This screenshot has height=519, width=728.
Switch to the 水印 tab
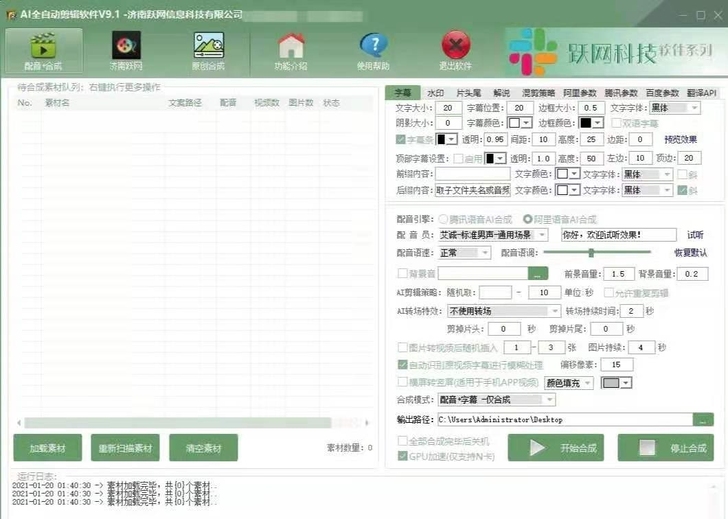click(x=436, y=93)
